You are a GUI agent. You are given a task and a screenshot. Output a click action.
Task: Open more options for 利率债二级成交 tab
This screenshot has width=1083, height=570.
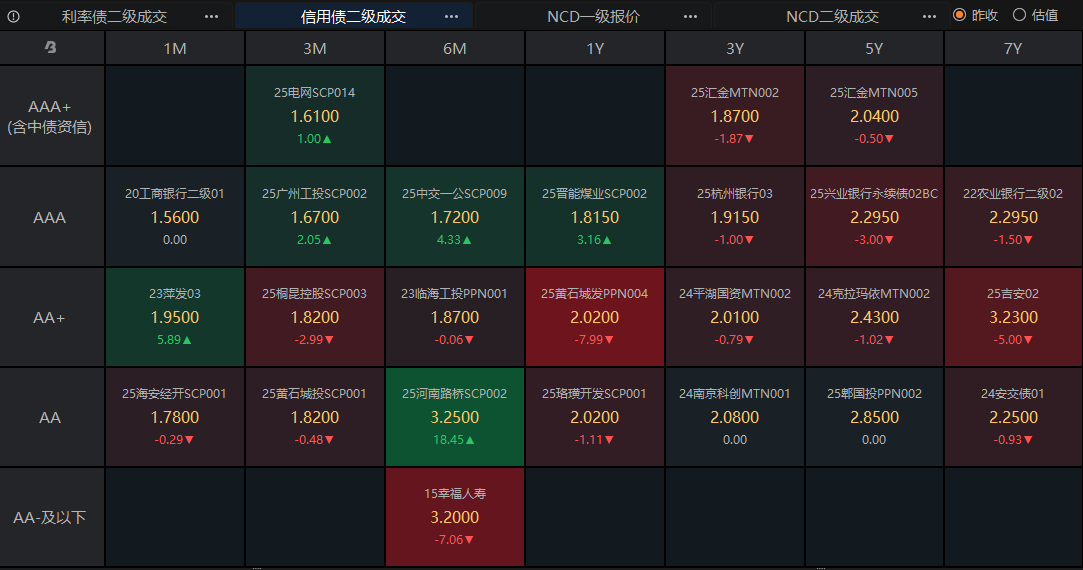tap(211, 16)
